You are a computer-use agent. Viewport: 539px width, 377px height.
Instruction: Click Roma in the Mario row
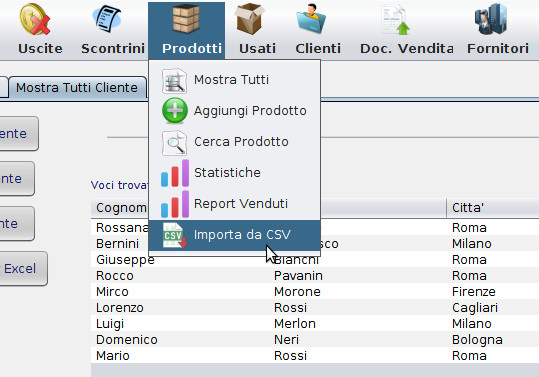click(469, 356)
